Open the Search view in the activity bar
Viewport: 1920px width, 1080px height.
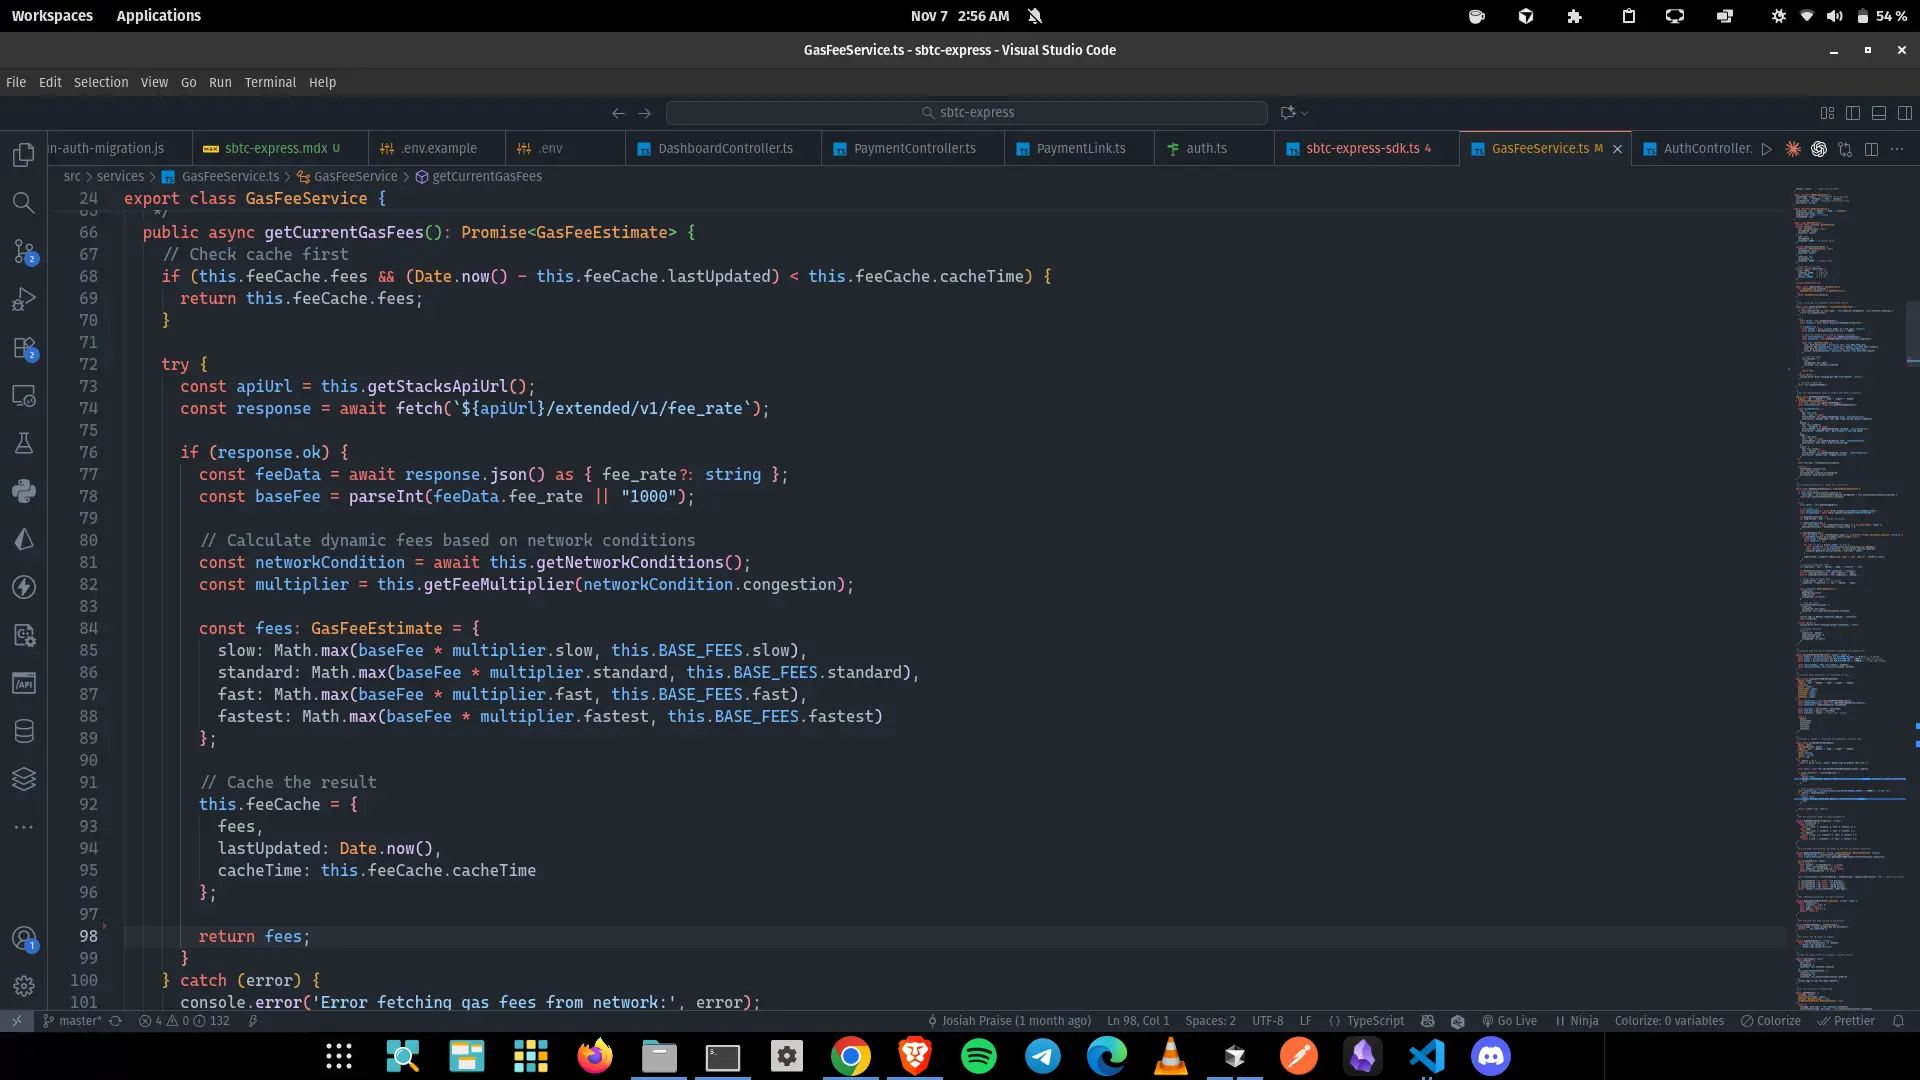click(24, 203)
